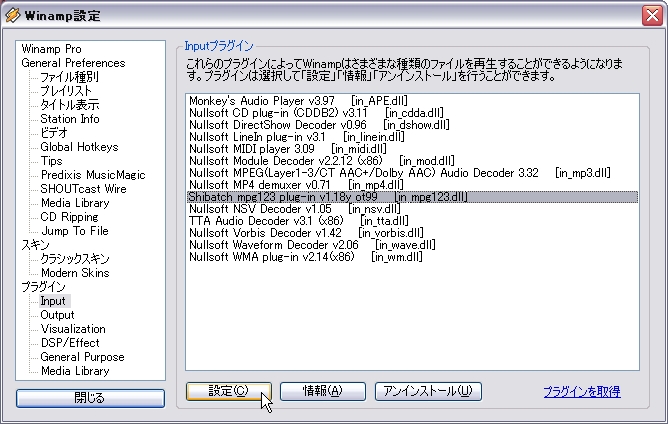Select Media Library under General Preferences
The height and width of the screenshot is (424, 668).
(75, 203)
